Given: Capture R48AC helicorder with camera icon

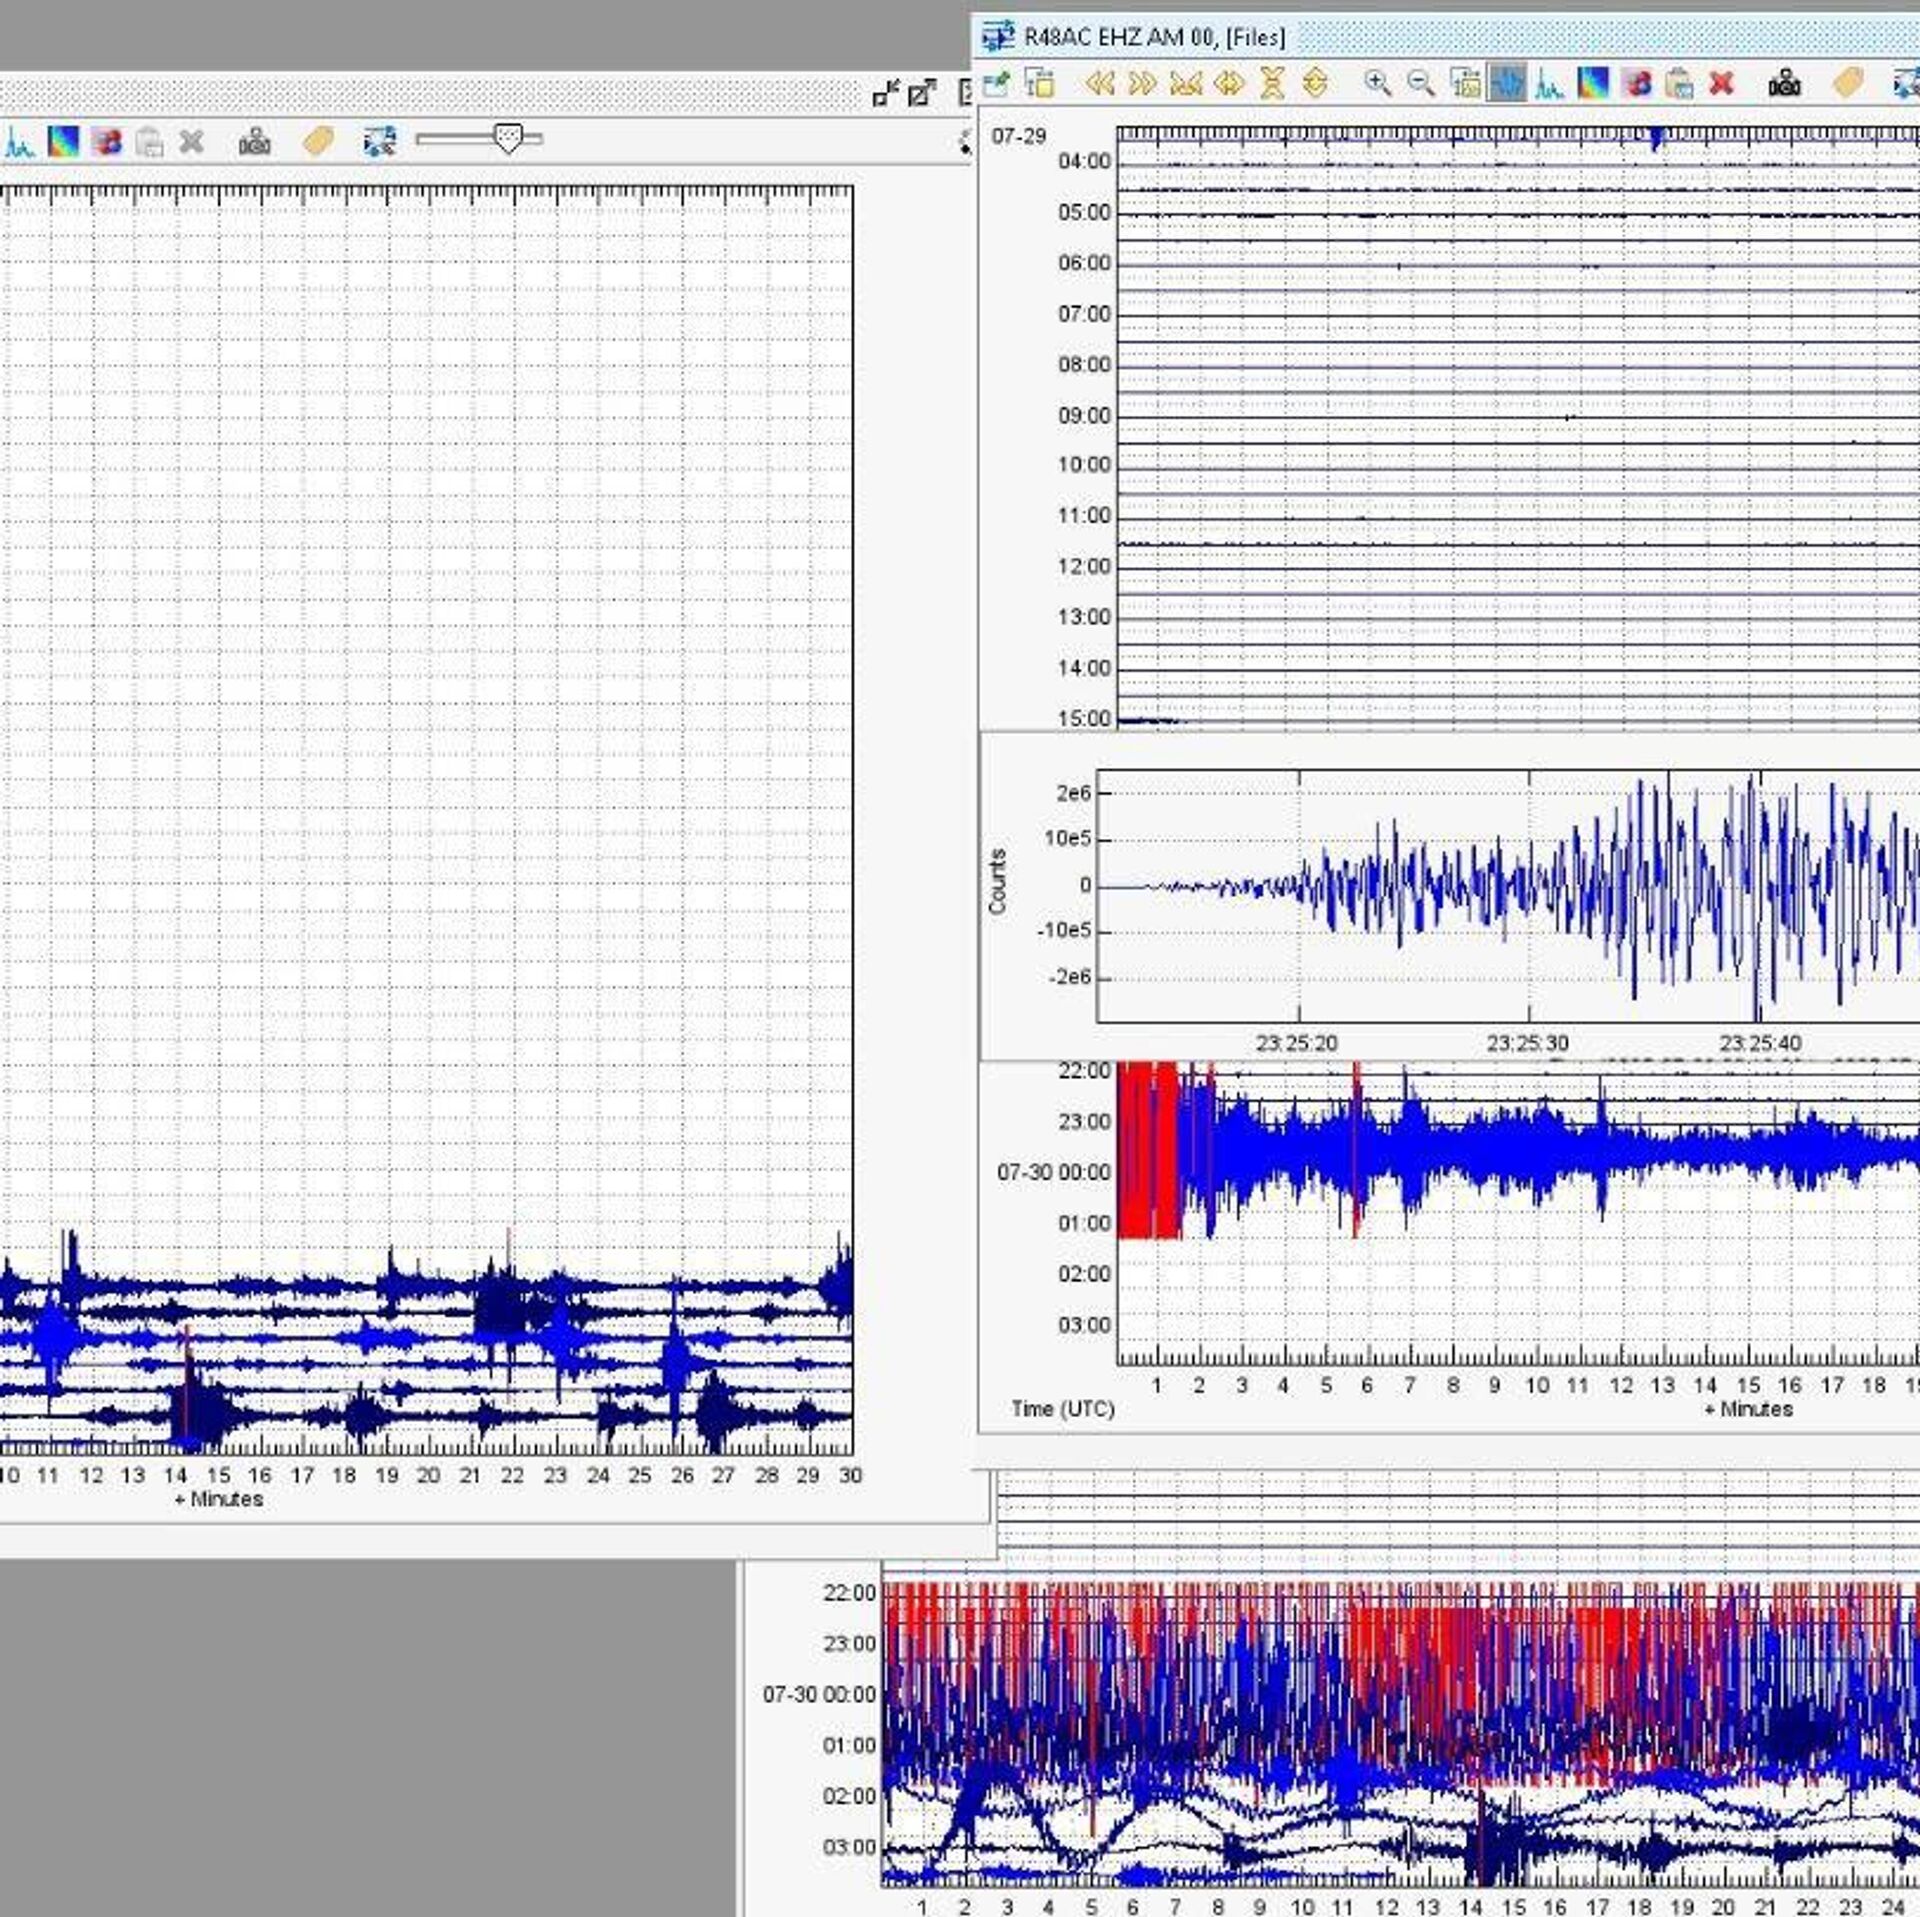Looking at the screenshot, I should (1785, 84).
